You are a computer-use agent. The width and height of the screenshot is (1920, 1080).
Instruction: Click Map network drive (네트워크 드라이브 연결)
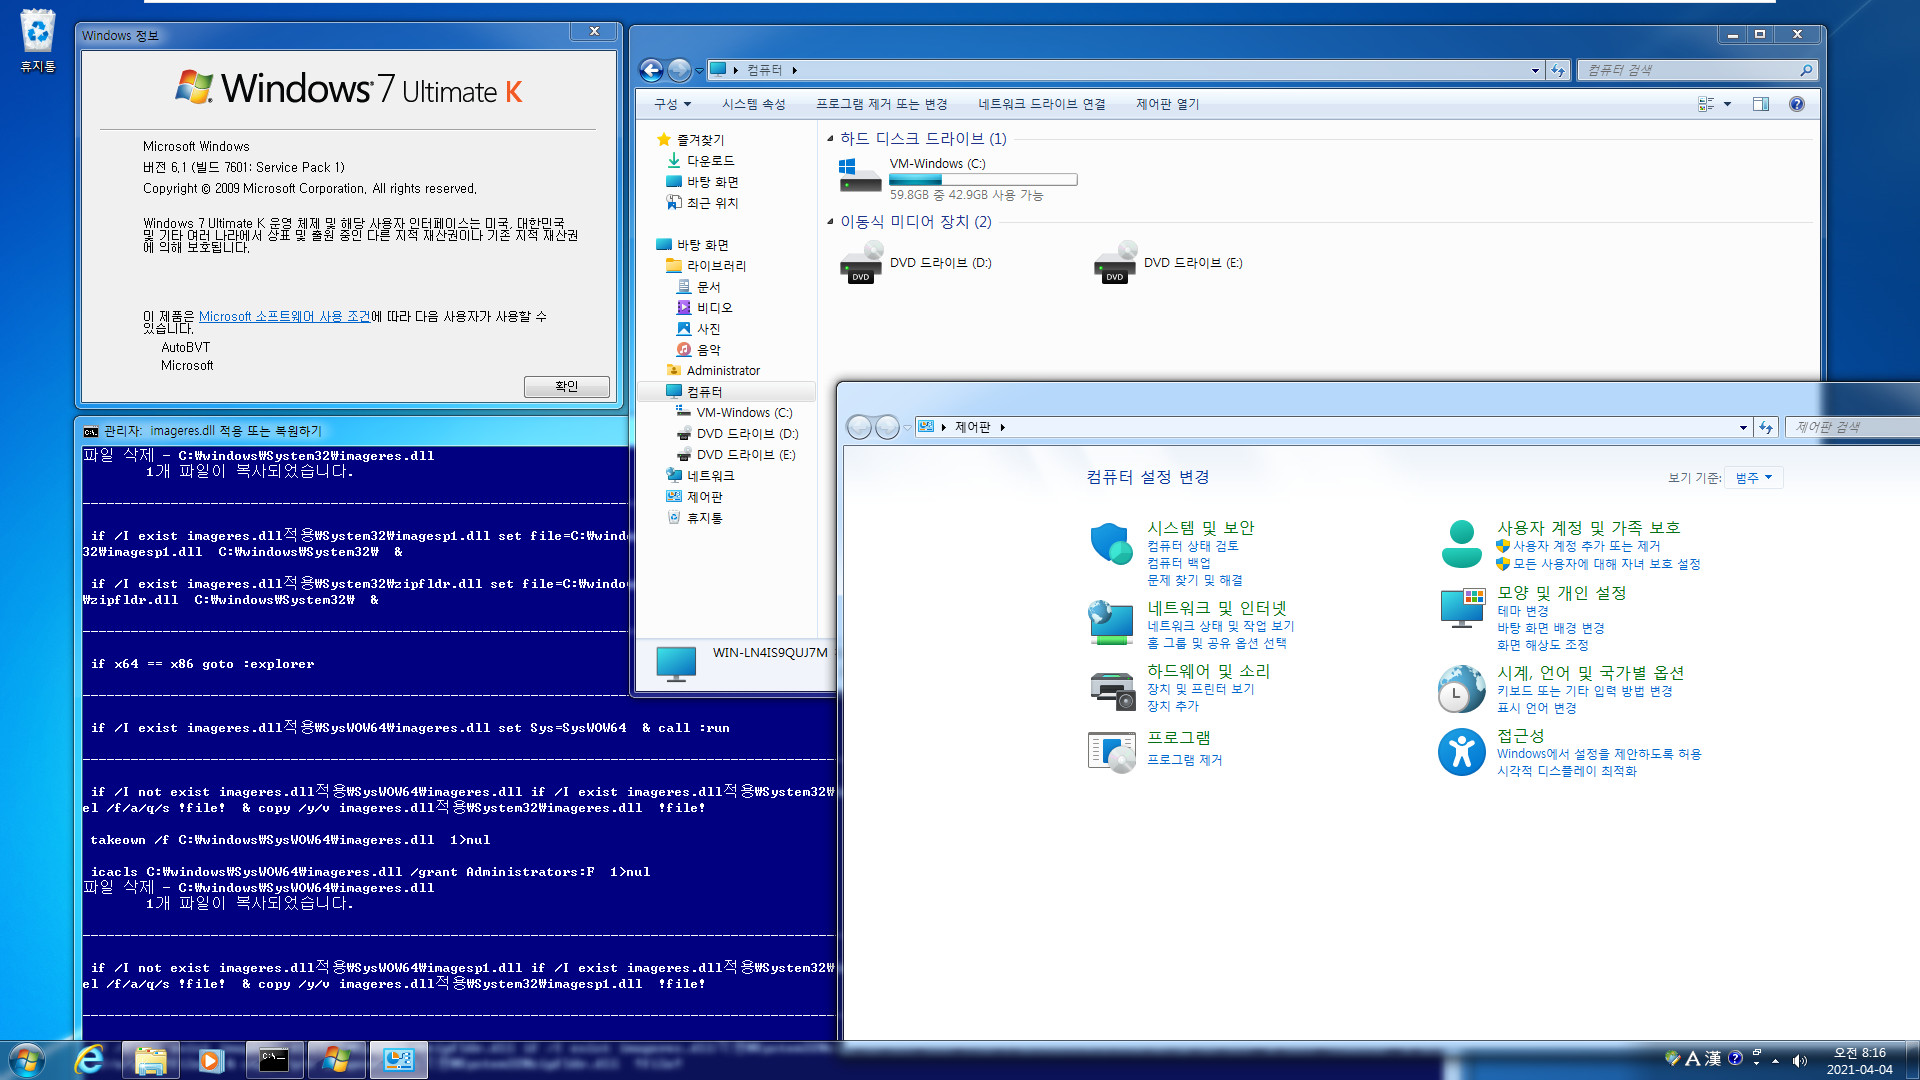coord(1041,104)
